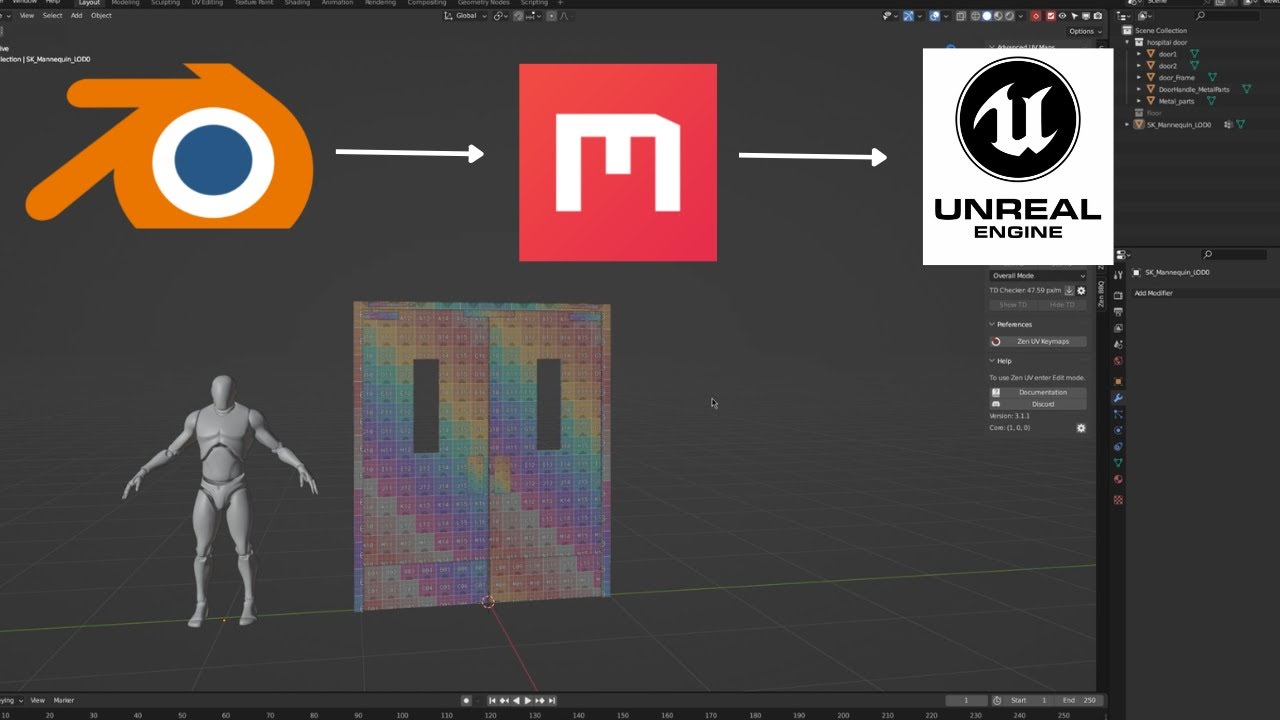The width and height of the screenshot is (1280, 720).
Task: Toggle the auto keying record button
Action: pos(466,701)
